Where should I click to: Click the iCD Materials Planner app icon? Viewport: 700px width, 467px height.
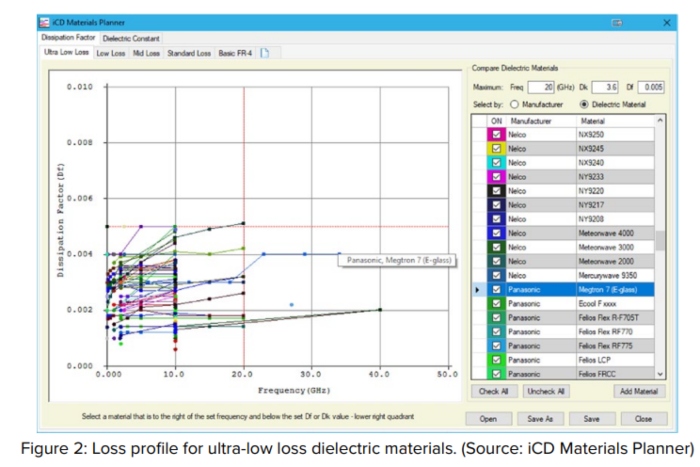tap(44, 22)
